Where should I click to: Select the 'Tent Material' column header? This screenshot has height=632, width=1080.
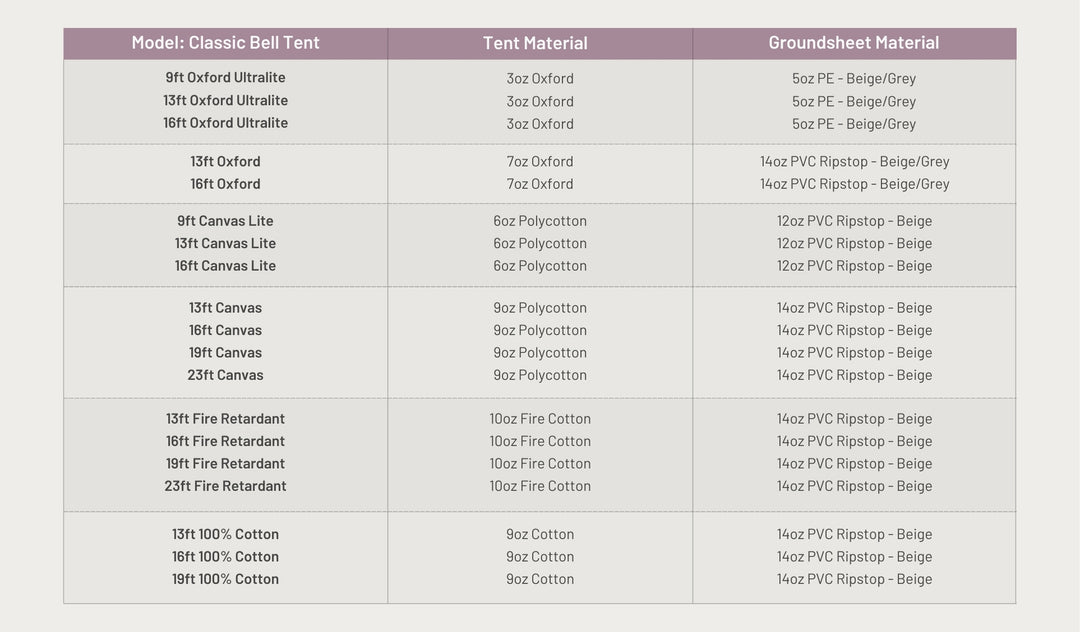(535, 43)
